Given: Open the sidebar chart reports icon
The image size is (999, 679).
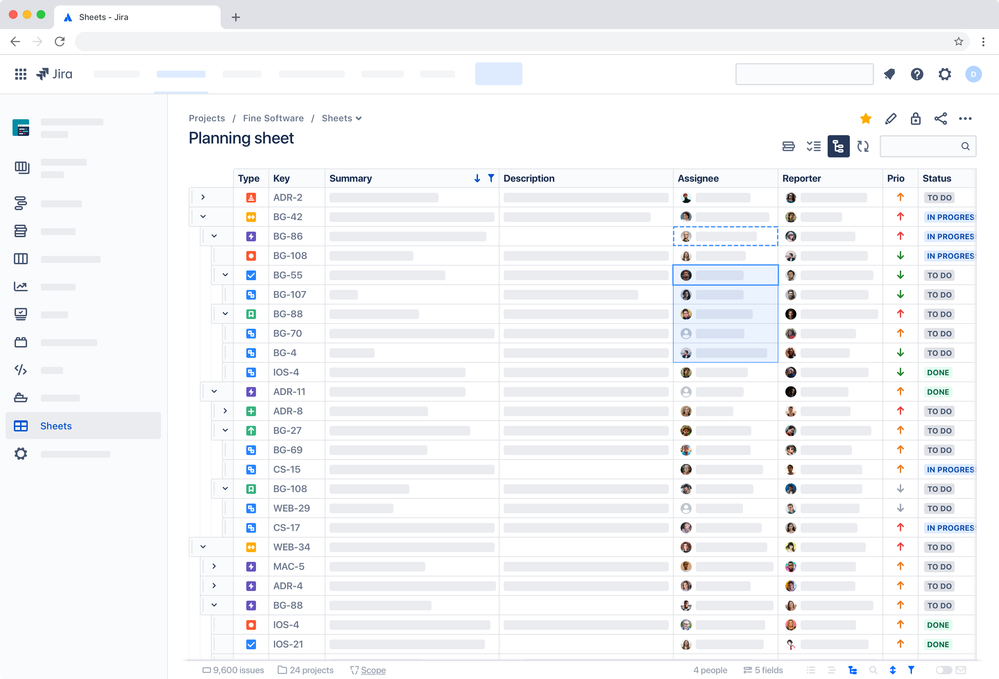Looking at the screenshot, I should tap(20, 287).
